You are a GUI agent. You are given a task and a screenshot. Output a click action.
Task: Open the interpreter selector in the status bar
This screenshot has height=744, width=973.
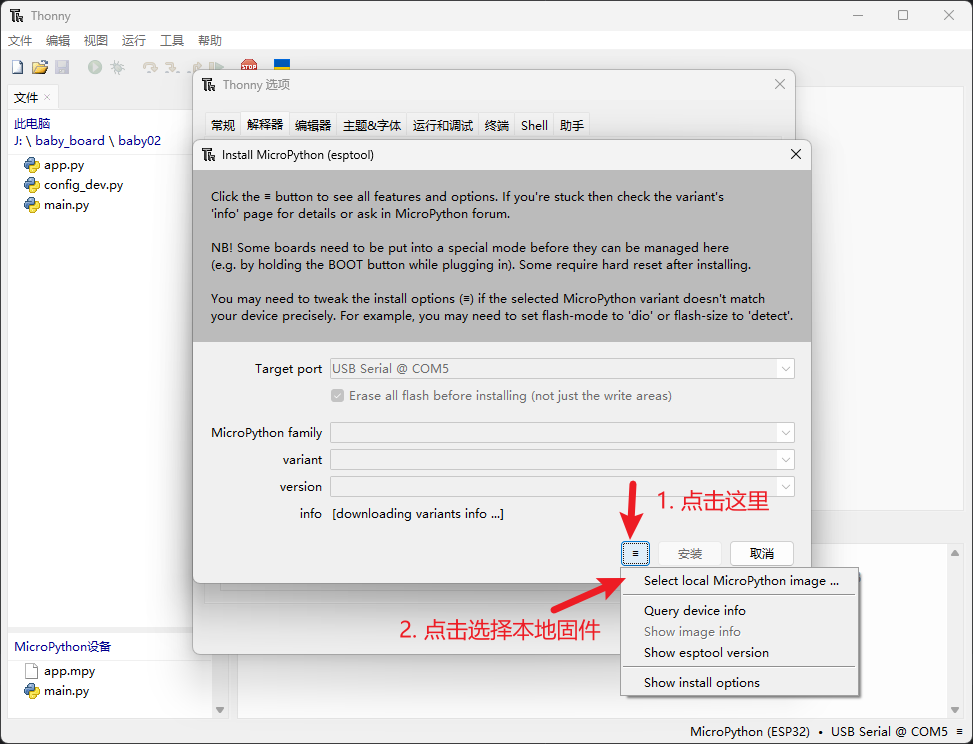[x=827, y=732]
